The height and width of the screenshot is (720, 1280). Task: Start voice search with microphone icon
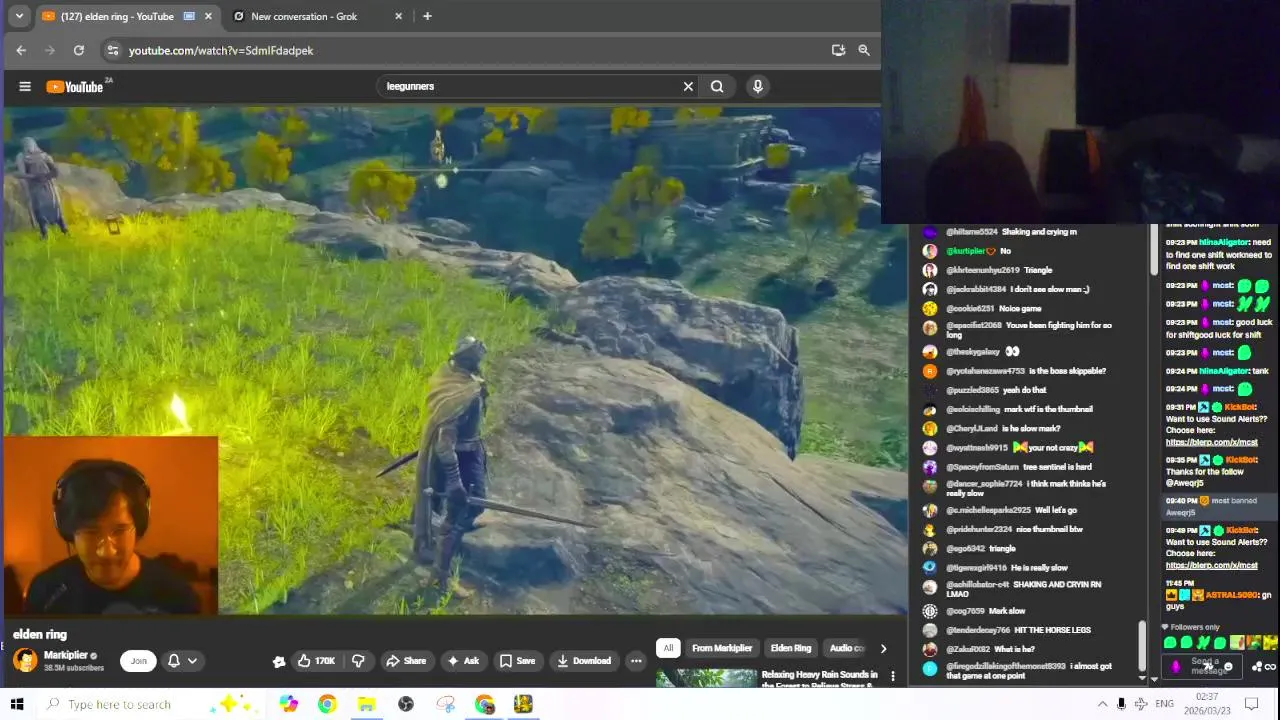[x=758, y=87]
